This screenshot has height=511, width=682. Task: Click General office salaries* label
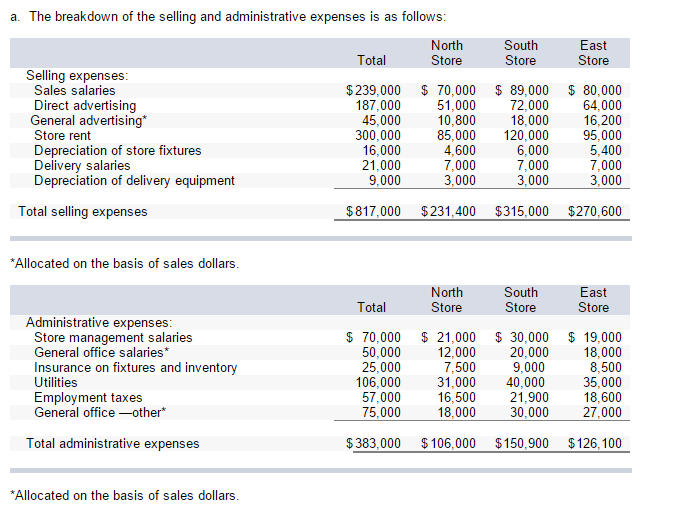coord(101,353)
